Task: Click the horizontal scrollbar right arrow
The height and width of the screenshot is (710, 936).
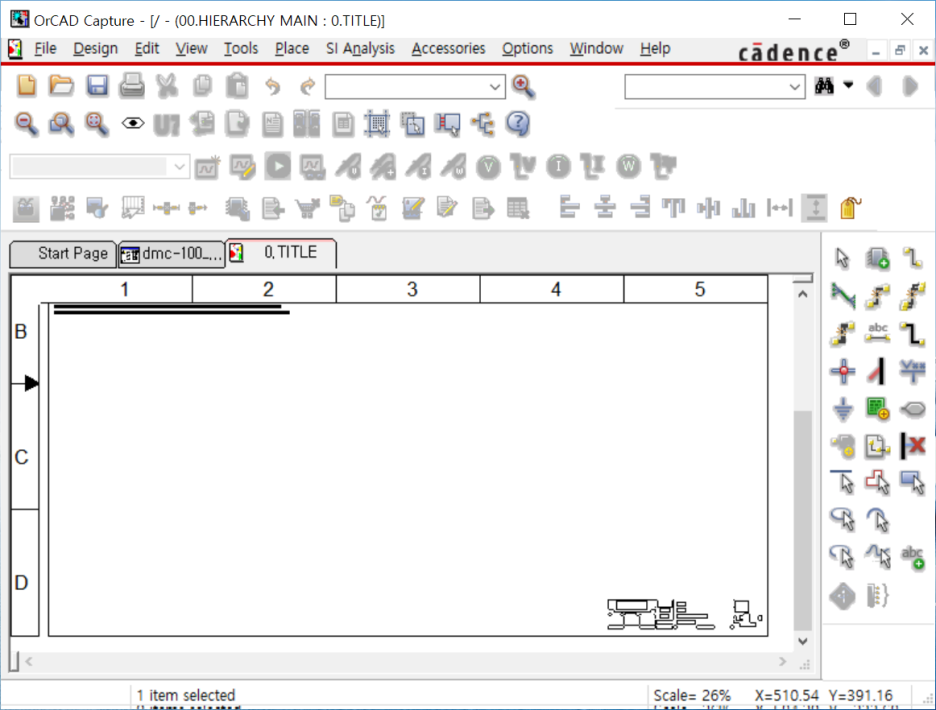Action: (x=783, y=662)
